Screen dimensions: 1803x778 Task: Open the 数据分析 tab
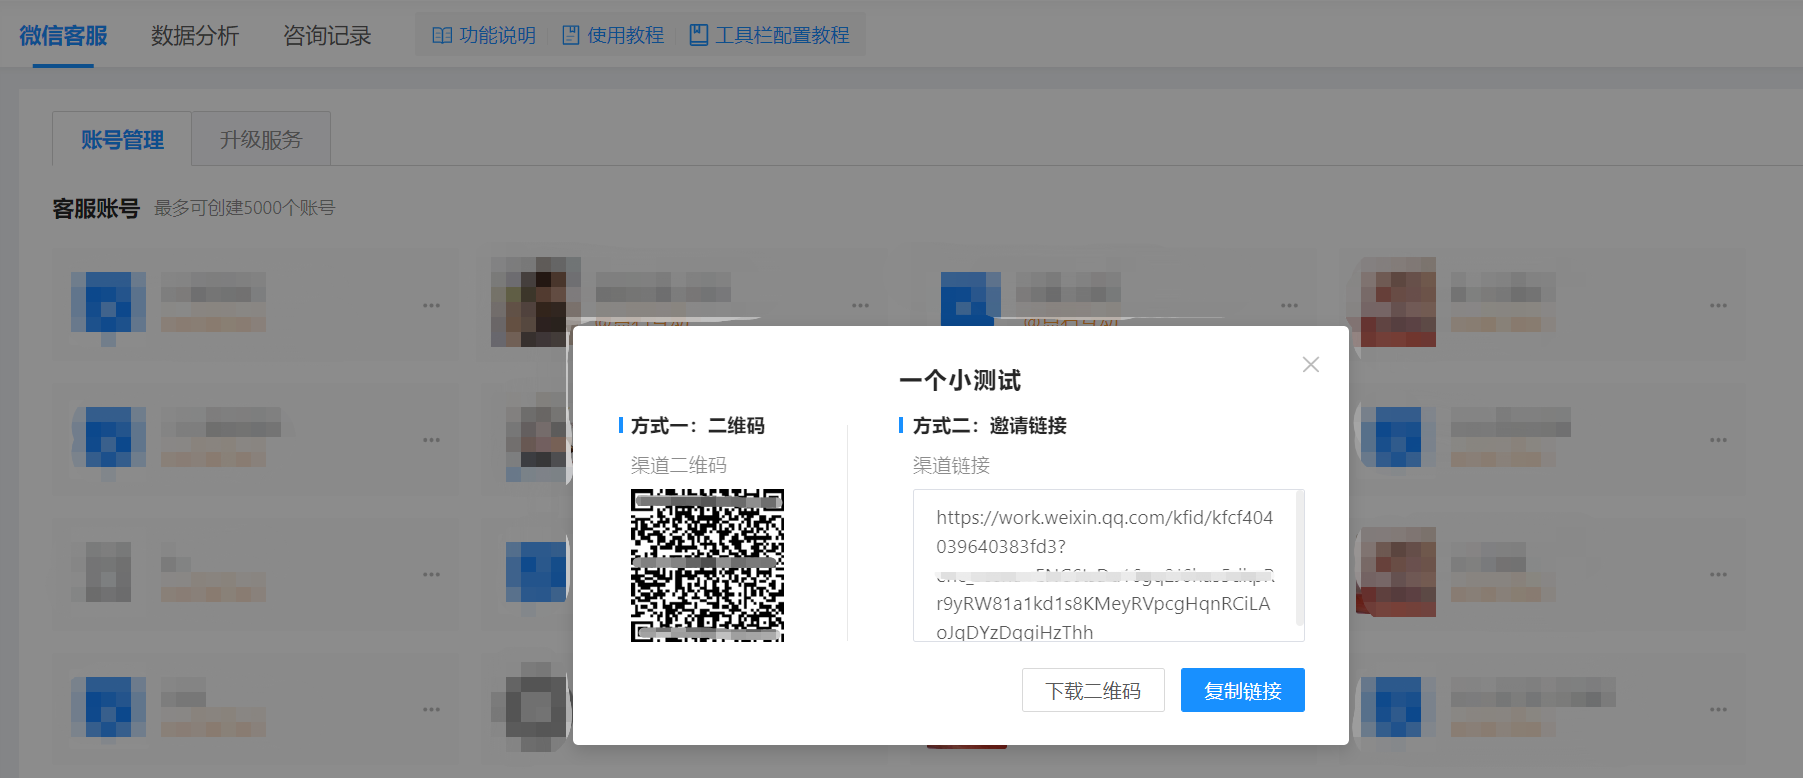[195, 36]
